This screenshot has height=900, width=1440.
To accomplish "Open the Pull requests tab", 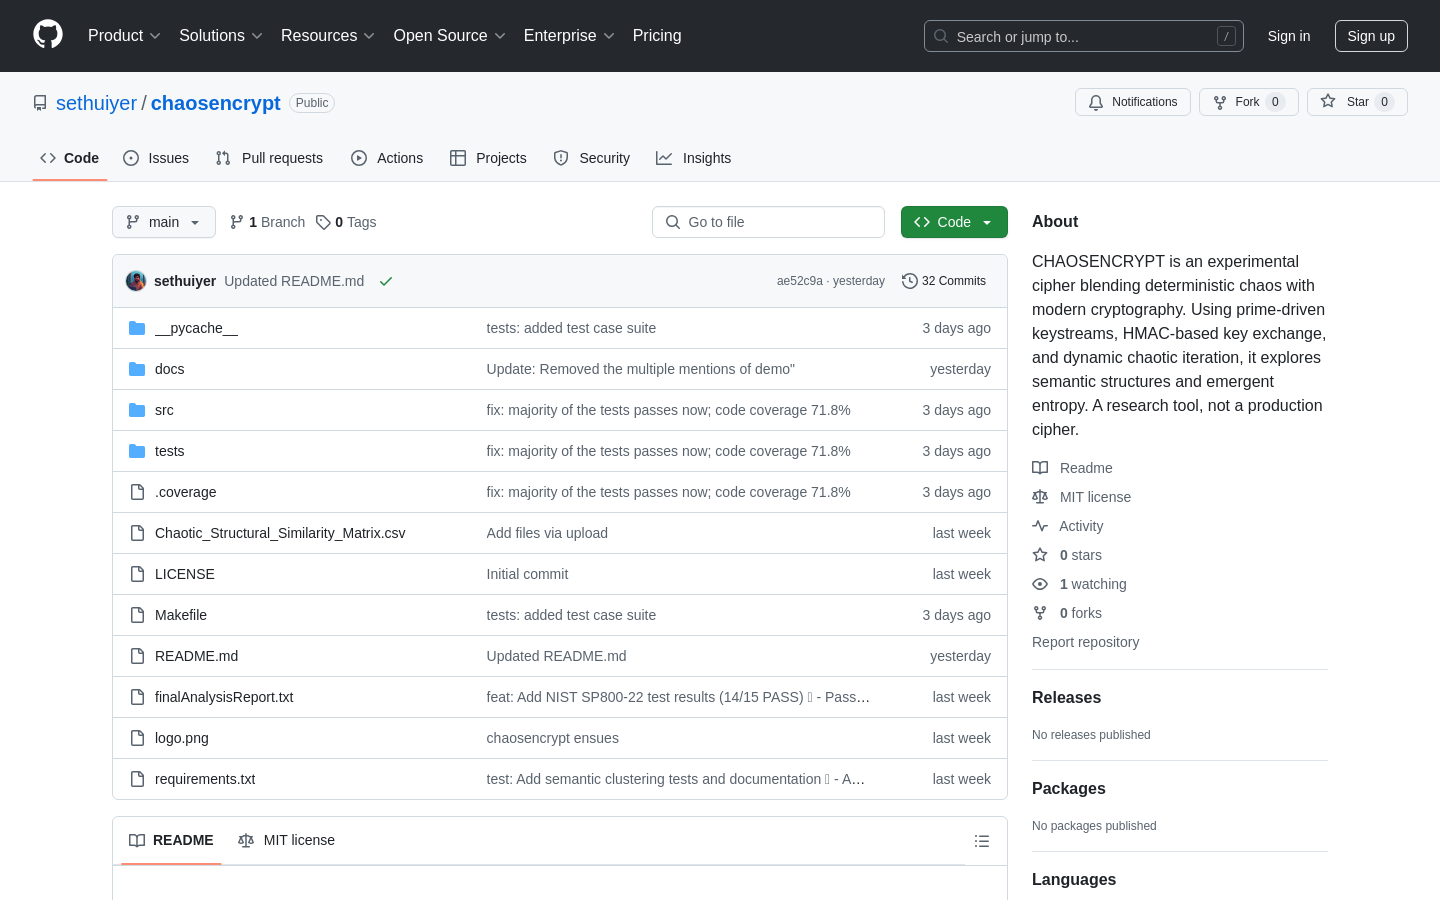I will pos(269,158).
